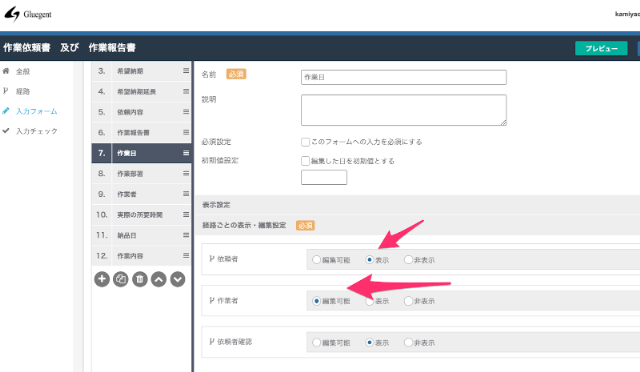Open the 経路 sidebar menu
The image size is (640, 372).
[x=23, y=91]
